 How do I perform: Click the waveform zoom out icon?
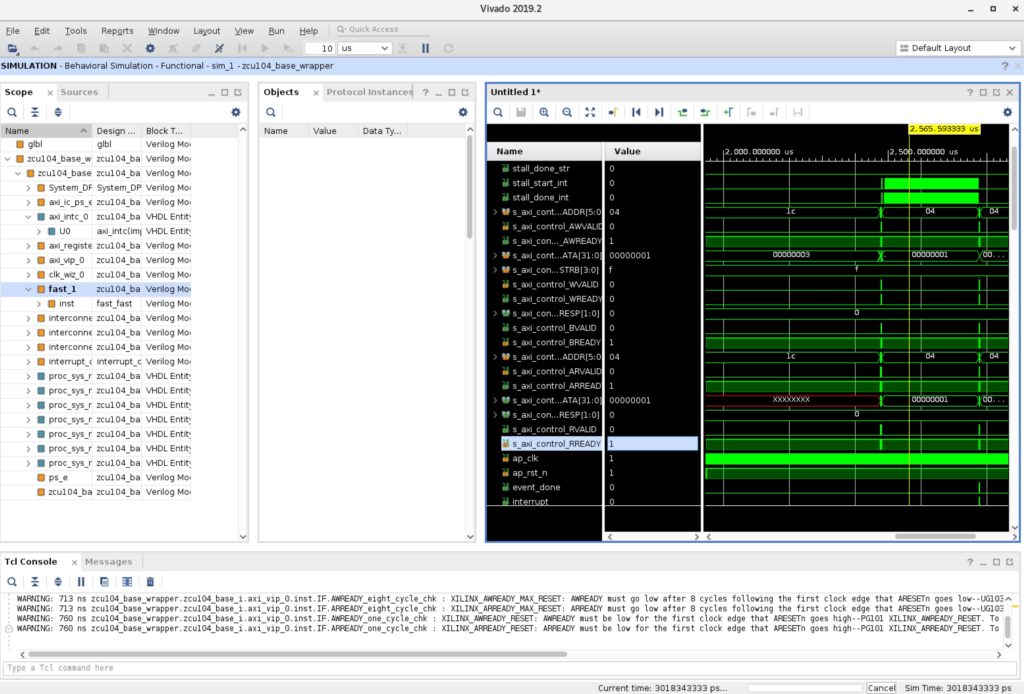[567, 112]
